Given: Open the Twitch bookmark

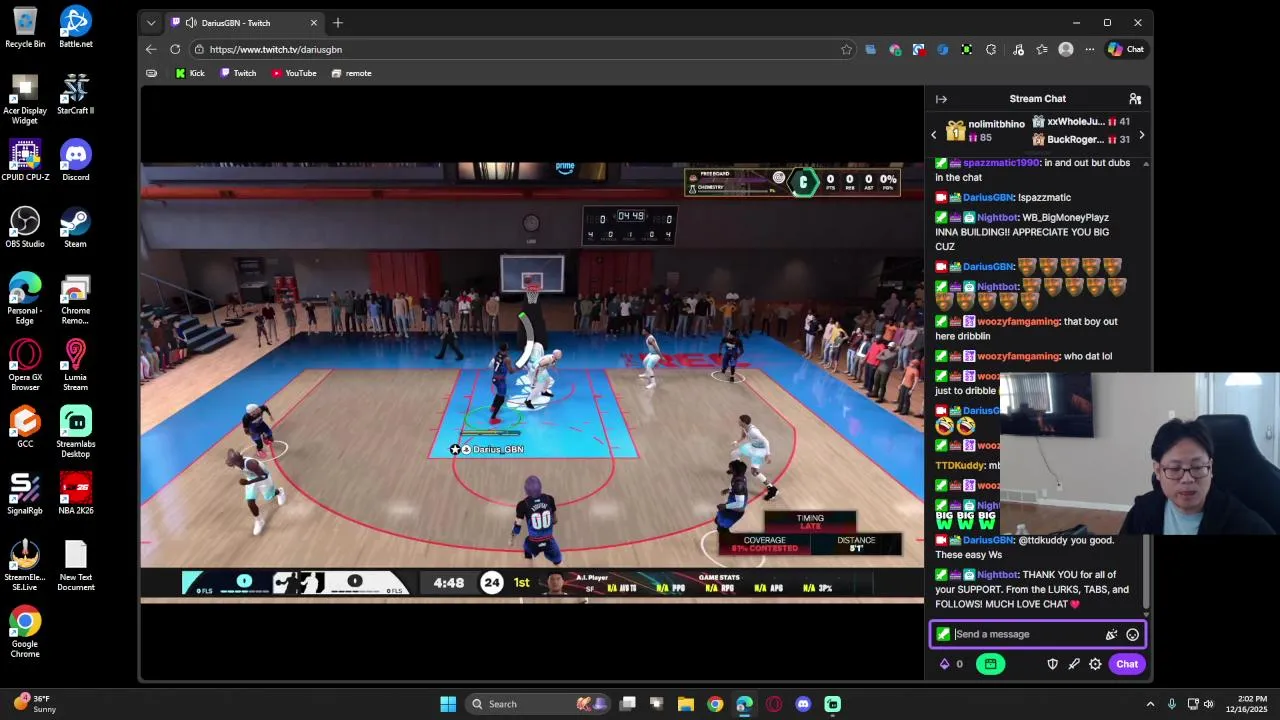Looking at the screenshot, I should click(x=238, y=73).
